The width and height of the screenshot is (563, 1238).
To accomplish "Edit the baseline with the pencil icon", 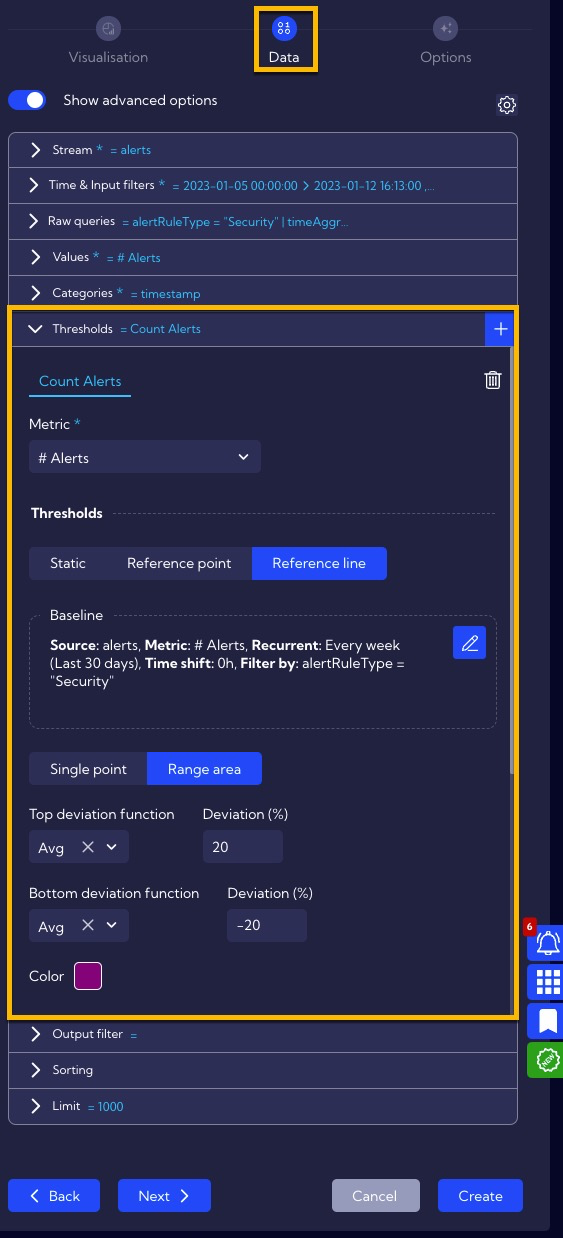I will coord(469,642).
